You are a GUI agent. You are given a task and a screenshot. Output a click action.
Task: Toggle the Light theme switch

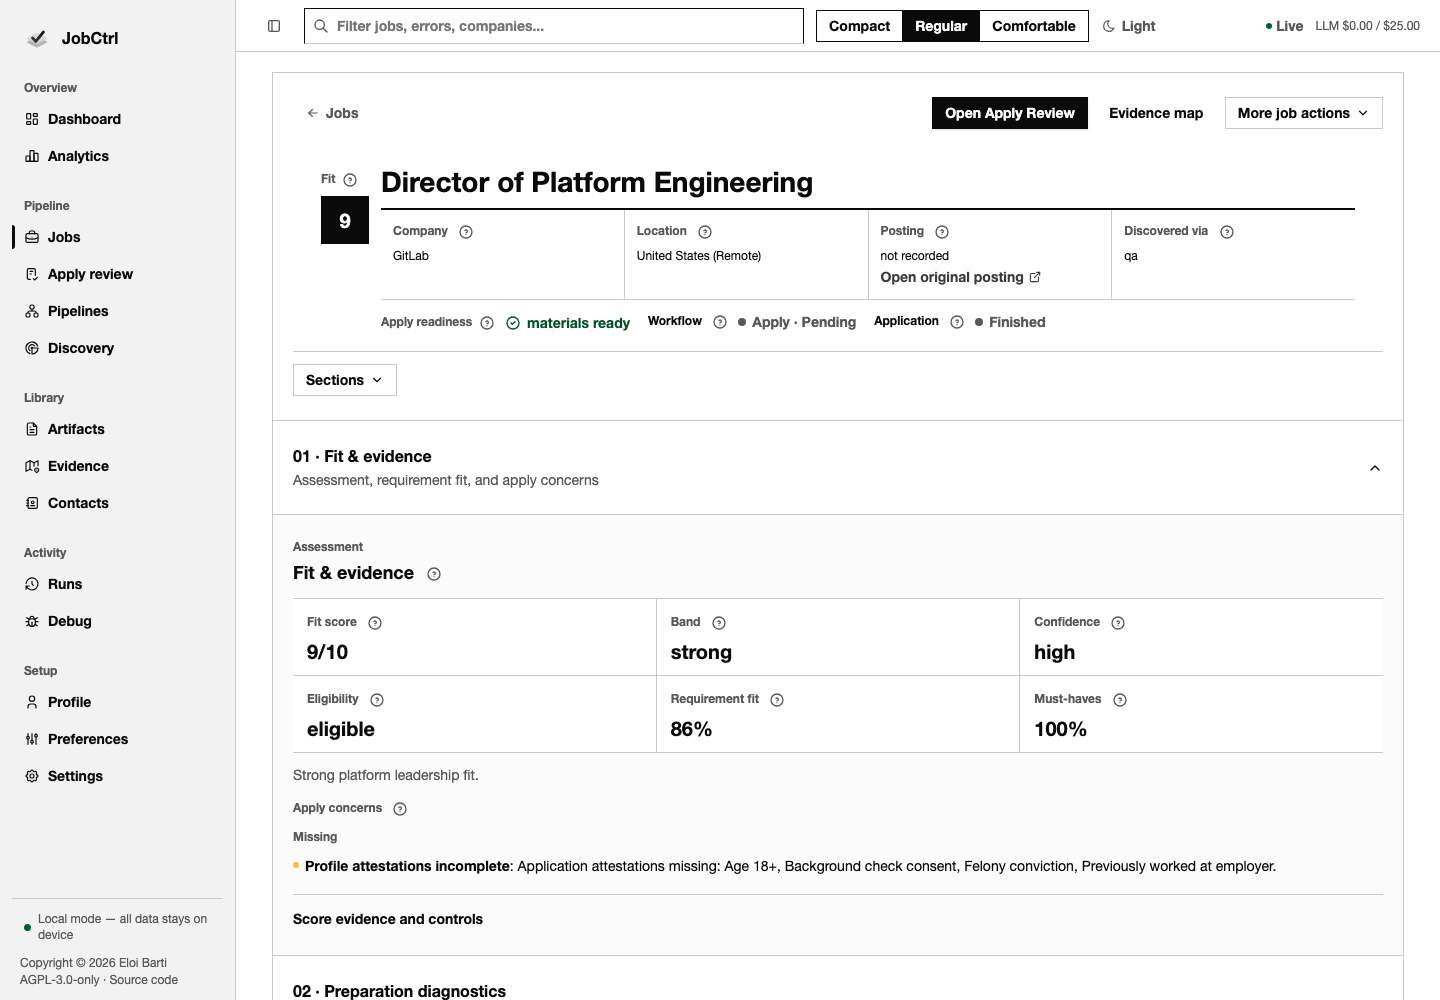click(x=1129, y=26)
